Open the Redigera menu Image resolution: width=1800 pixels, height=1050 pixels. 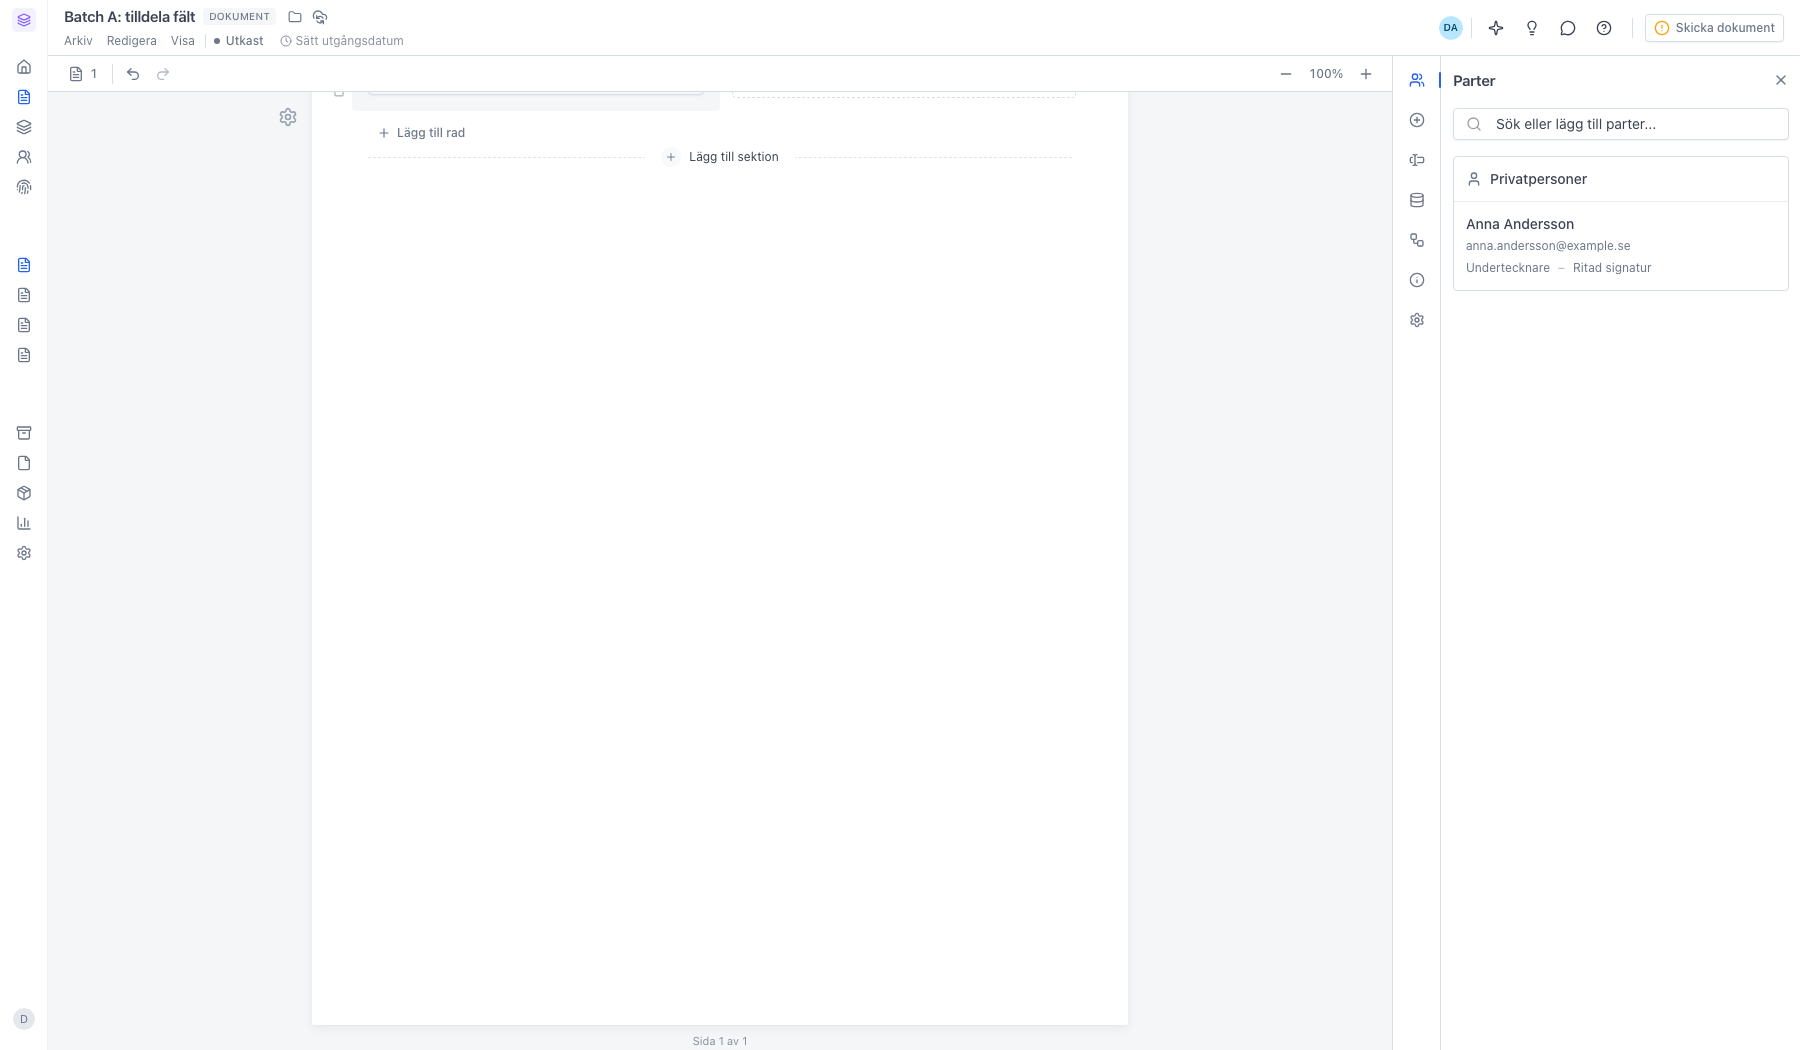click(132, 41)
